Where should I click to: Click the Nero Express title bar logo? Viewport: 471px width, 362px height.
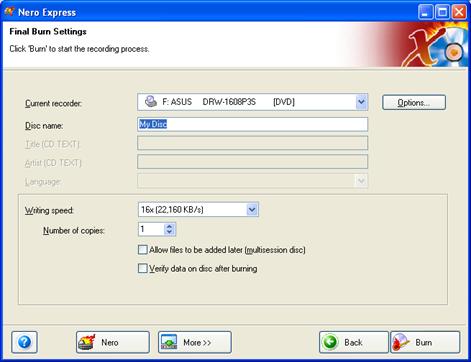(9, 12)
